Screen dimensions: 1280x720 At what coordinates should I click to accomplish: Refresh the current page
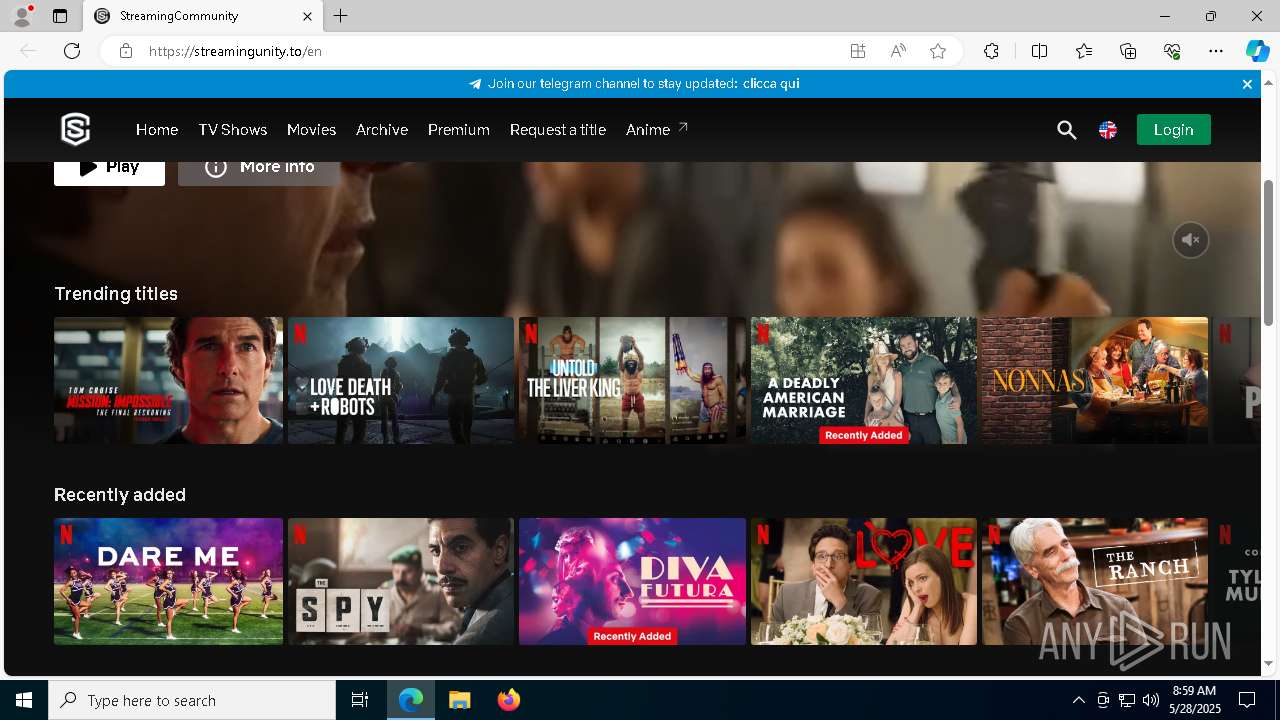tap(72, 51)
